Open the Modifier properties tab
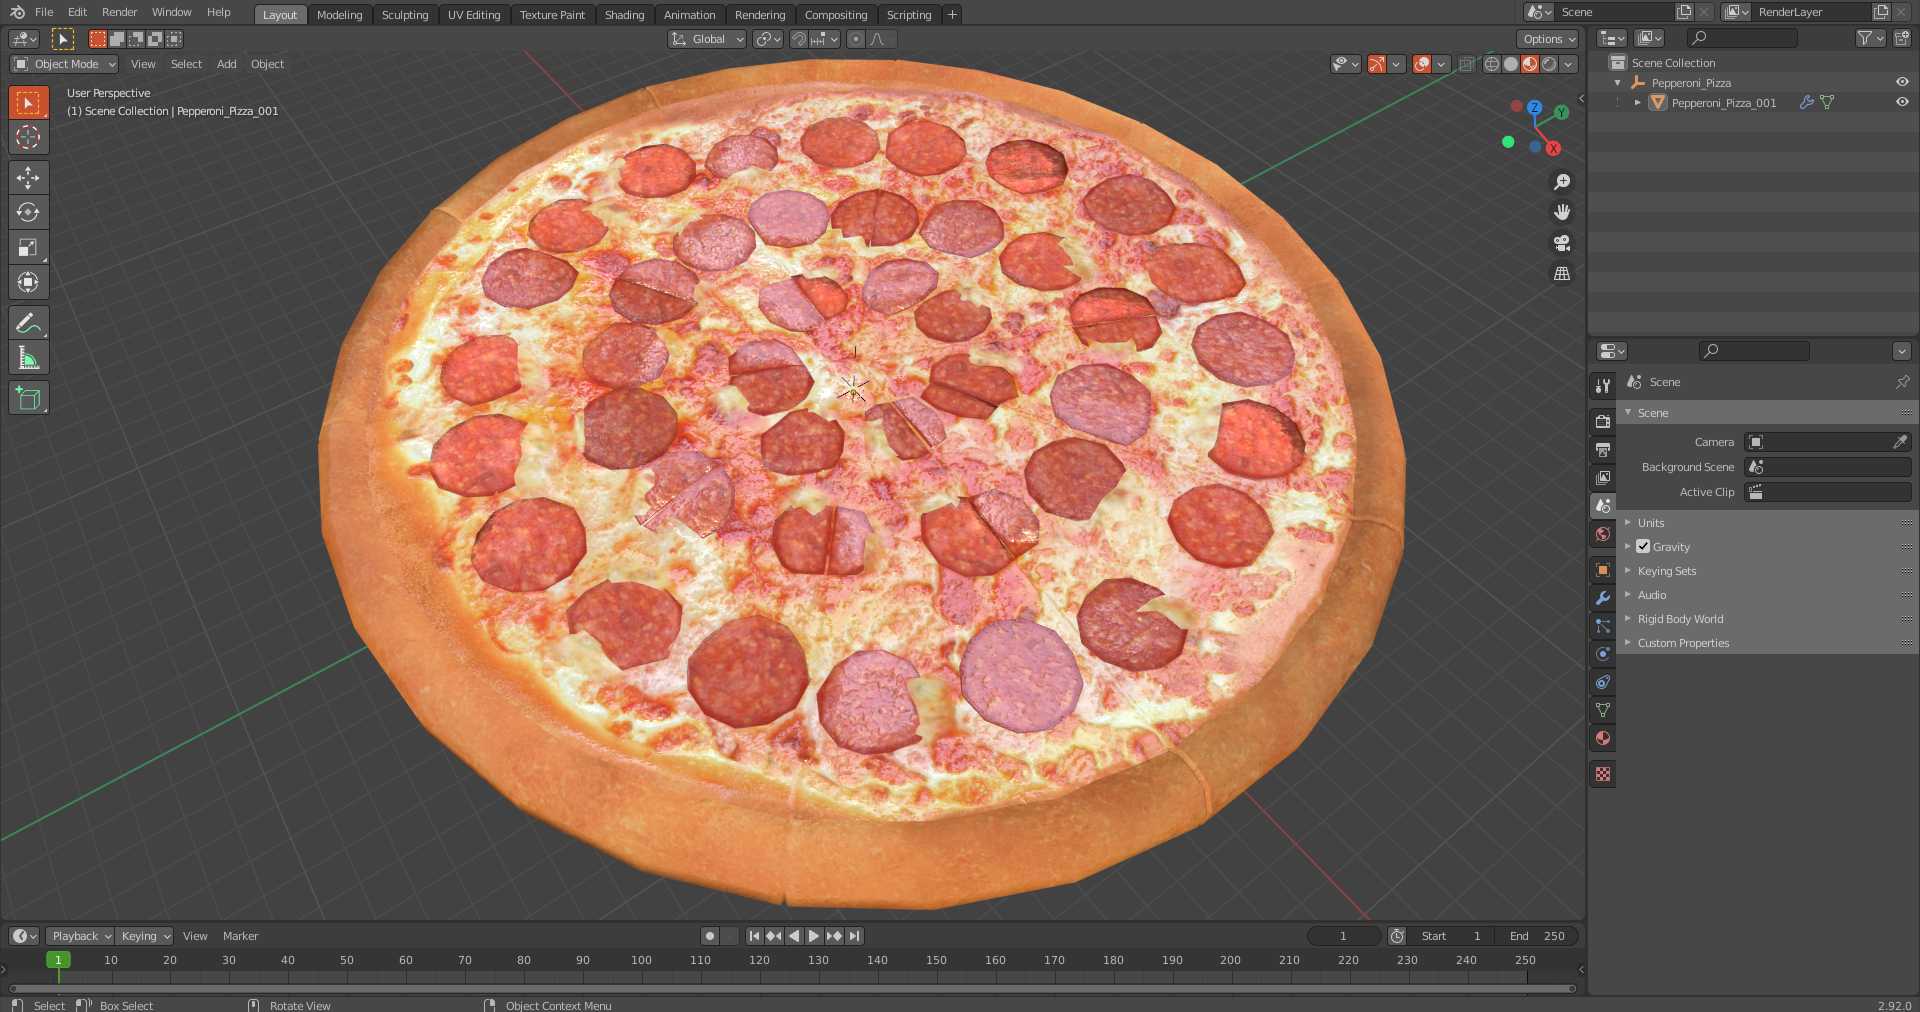1920x1012 pixels. [1603, 597]
